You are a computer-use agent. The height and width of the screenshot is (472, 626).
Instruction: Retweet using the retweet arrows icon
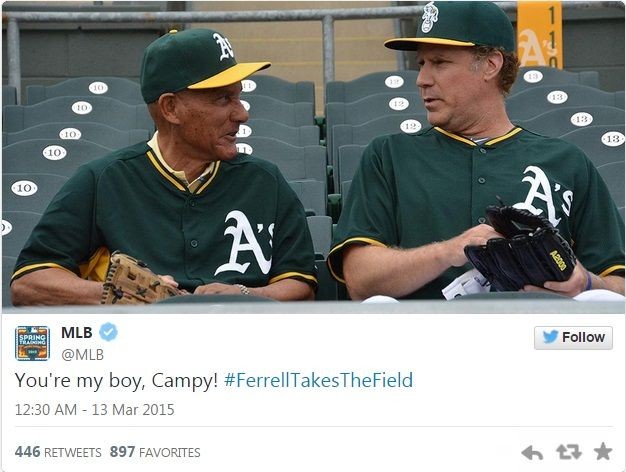click(x=569, y=452)
